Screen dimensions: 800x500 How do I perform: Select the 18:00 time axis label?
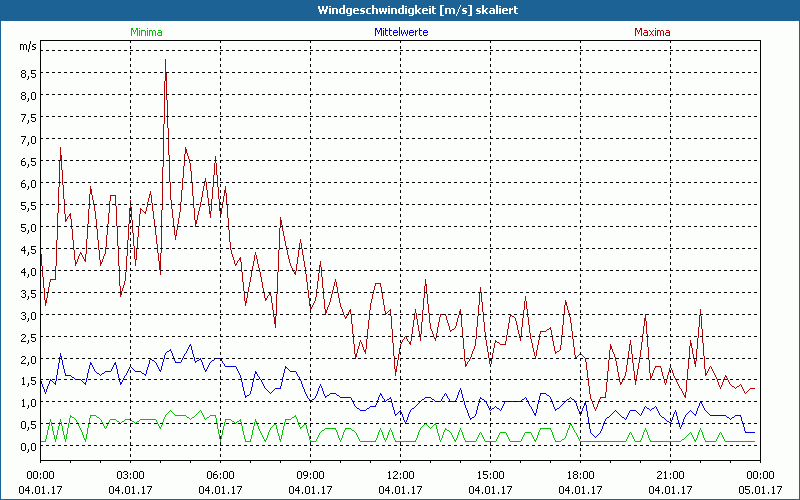coord(580,474)
